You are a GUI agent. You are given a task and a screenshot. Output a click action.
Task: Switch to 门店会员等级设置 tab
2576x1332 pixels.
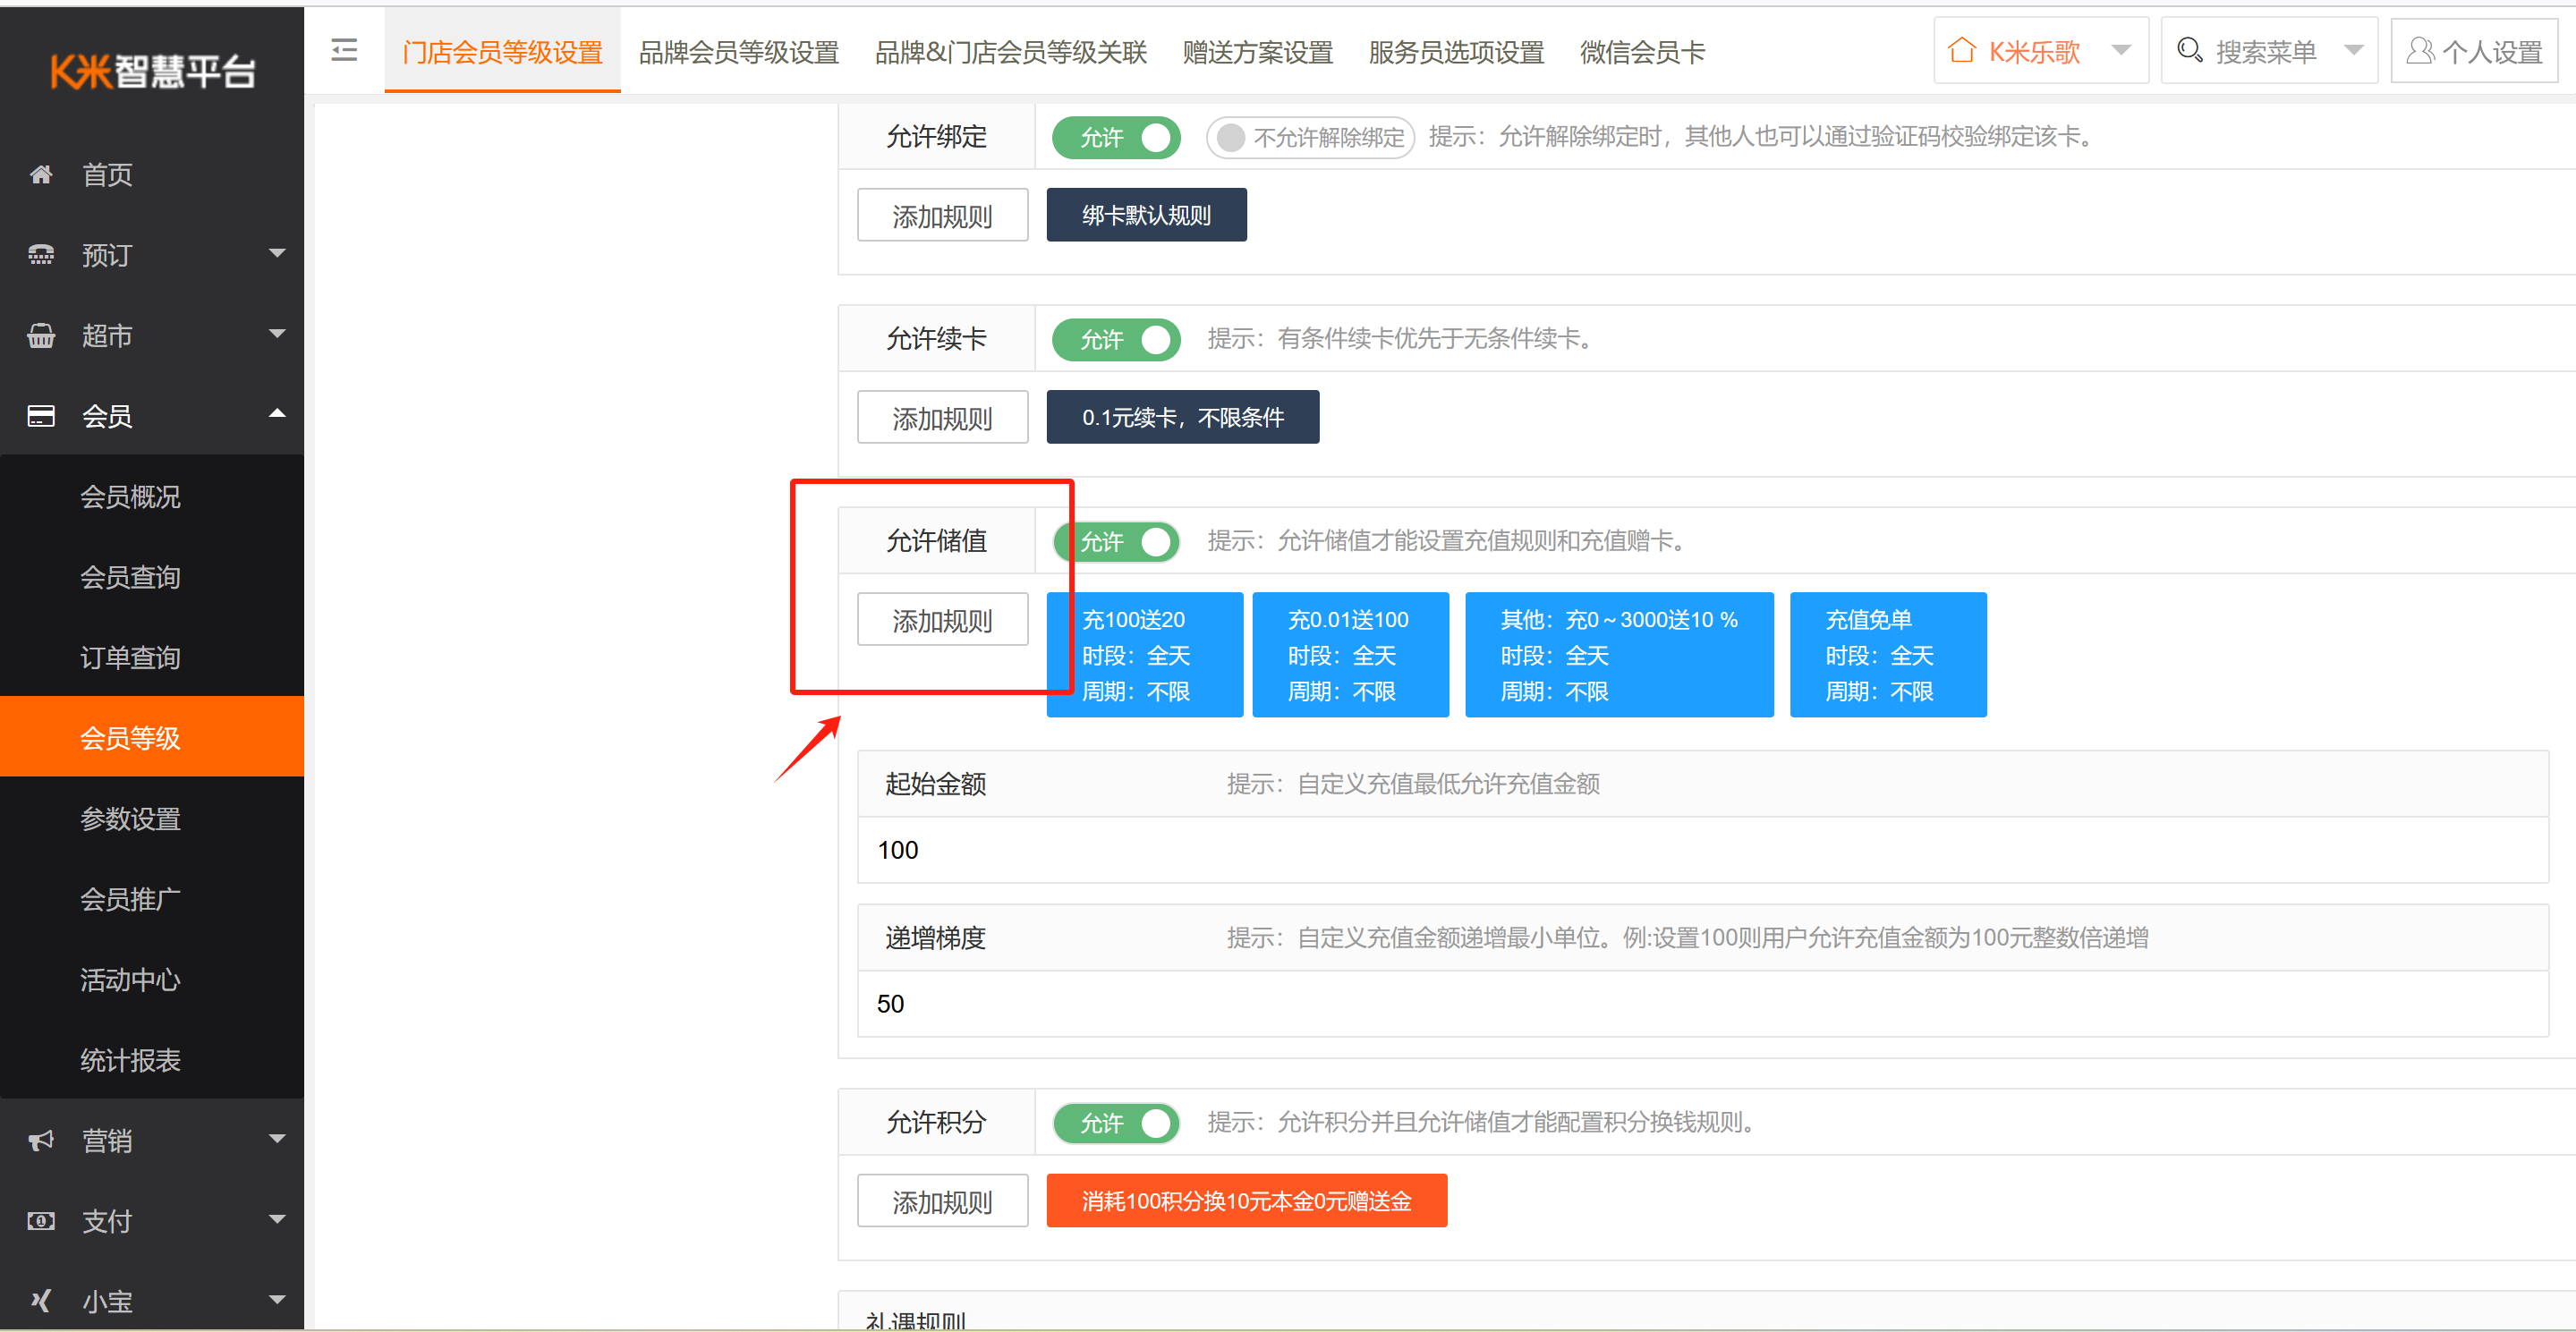click(502, 51)
